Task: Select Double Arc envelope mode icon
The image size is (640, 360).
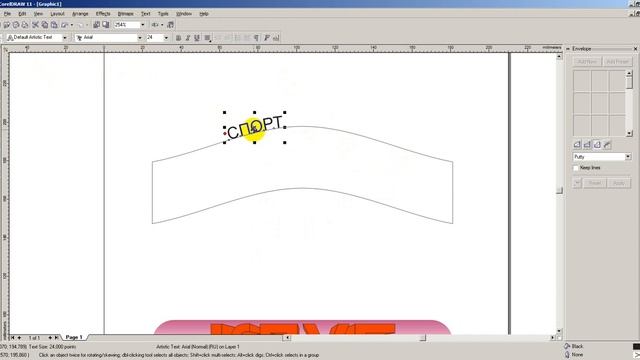Action: 597,144
